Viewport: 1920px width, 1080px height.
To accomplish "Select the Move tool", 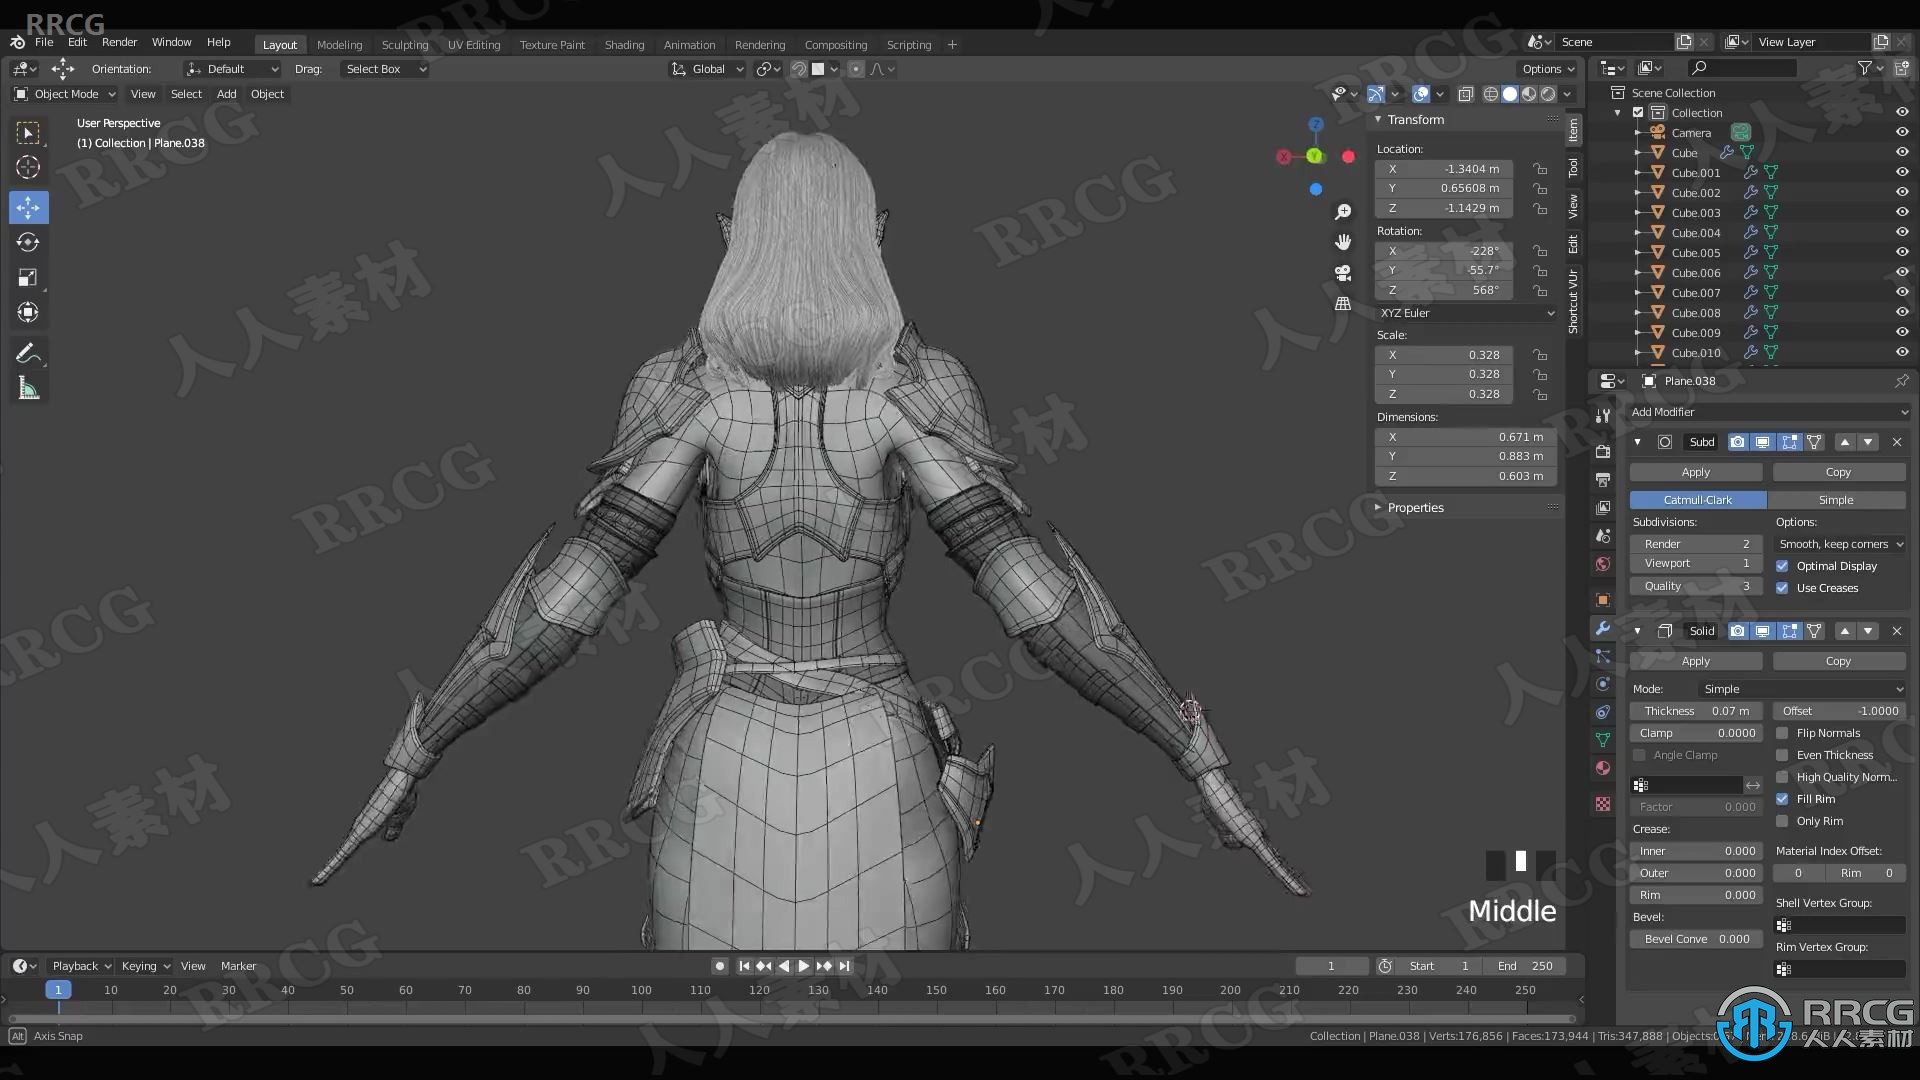I will [x=28, y=208].
